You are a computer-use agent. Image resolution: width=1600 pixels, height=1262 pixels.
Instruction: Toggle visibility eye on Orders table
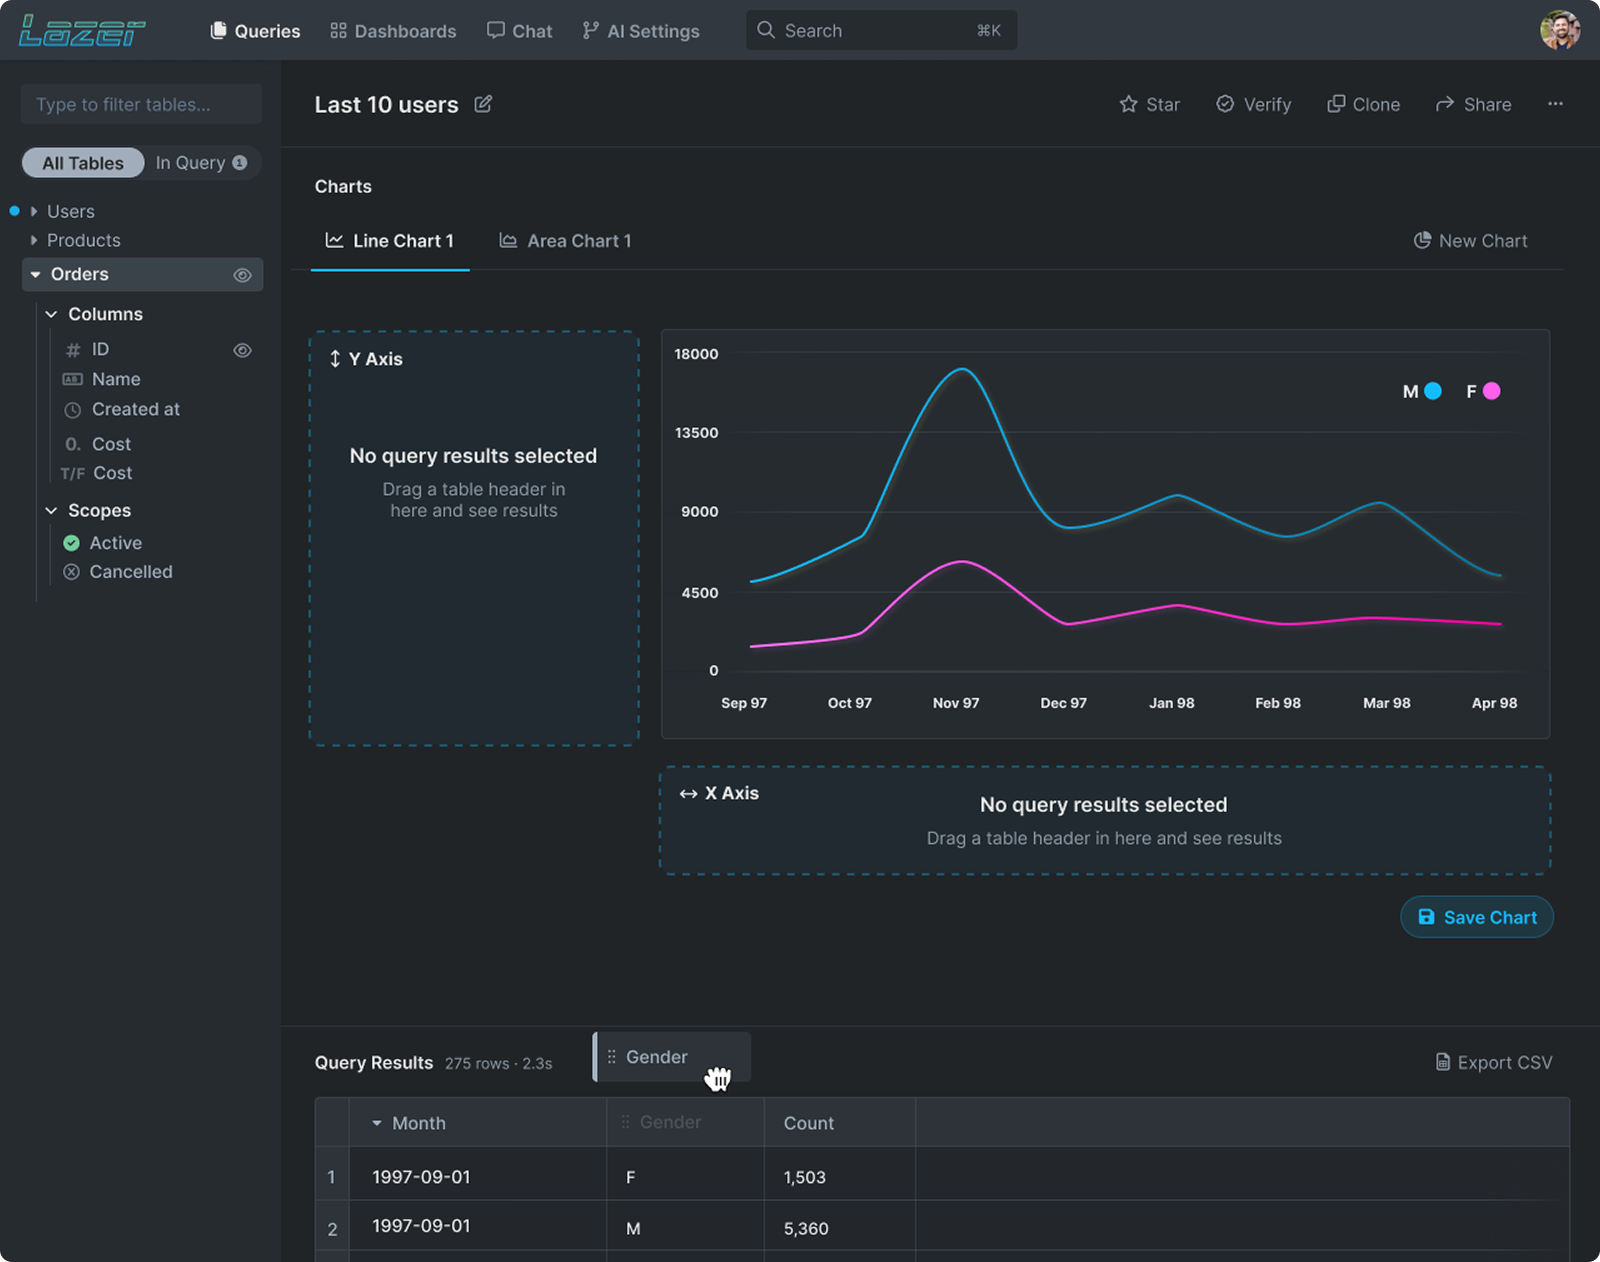(242, 275)
